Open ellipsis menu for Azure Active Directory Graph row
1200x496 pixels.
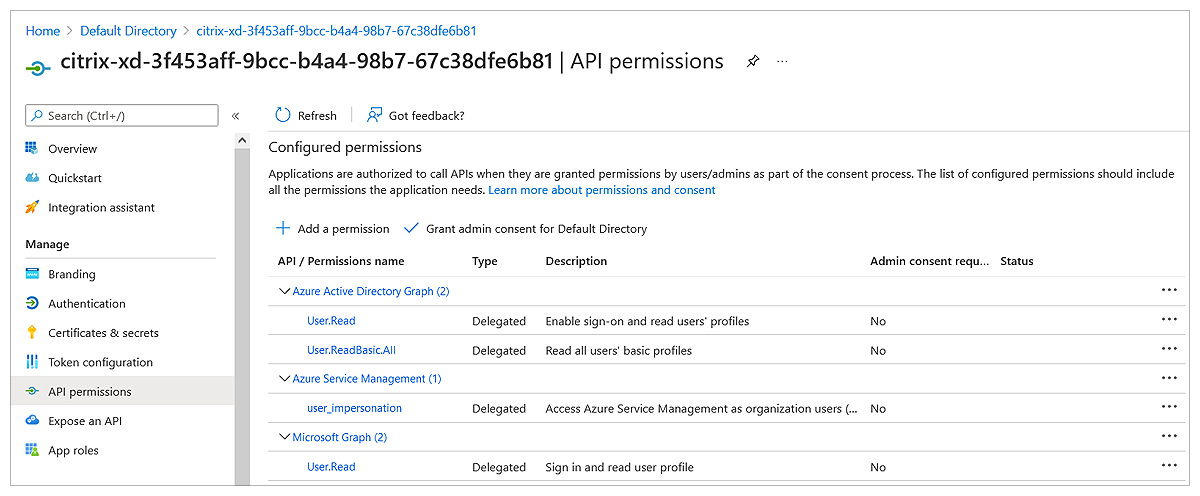(x=1169, y=291)
